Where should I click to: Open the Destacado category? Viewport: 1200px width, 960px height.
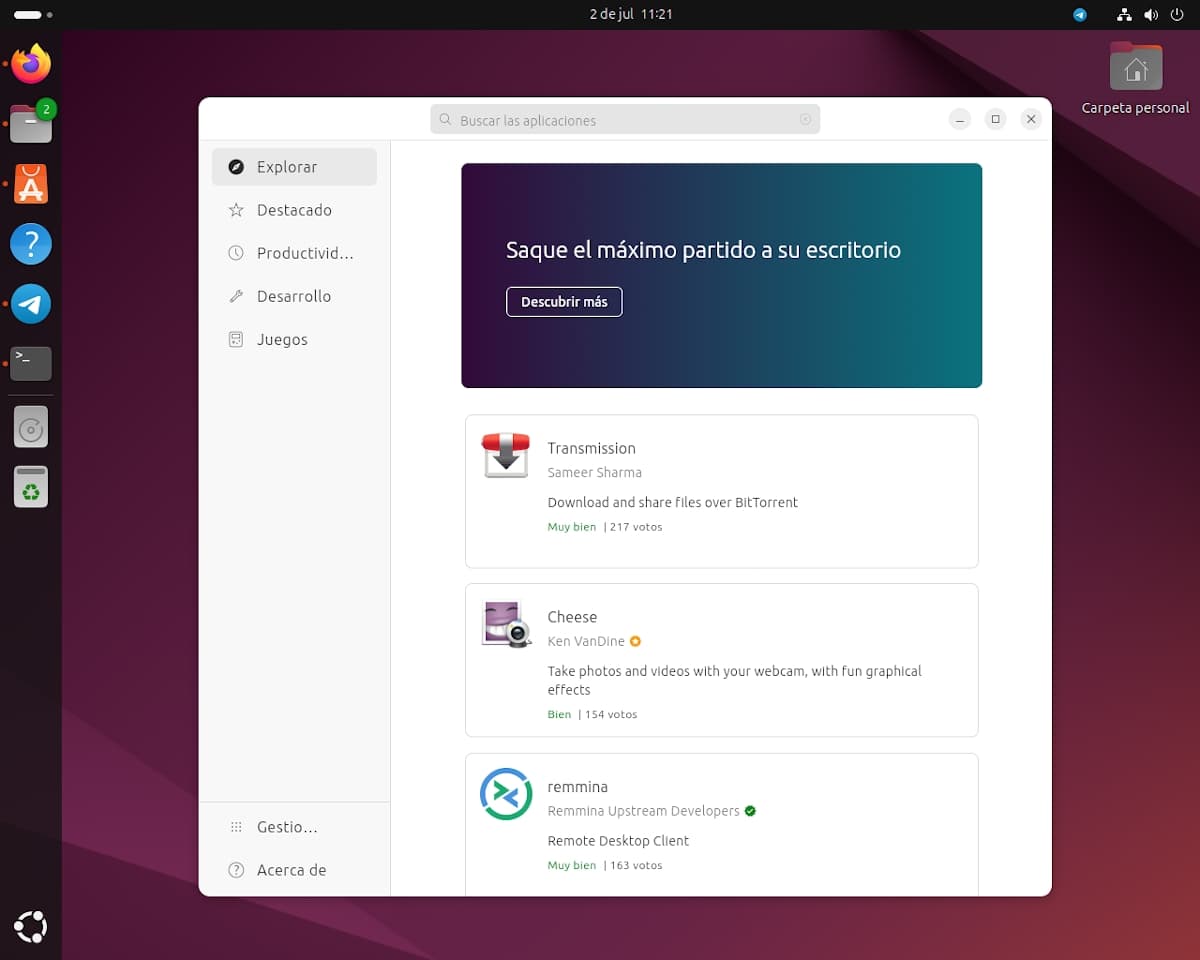click(294, 210)
